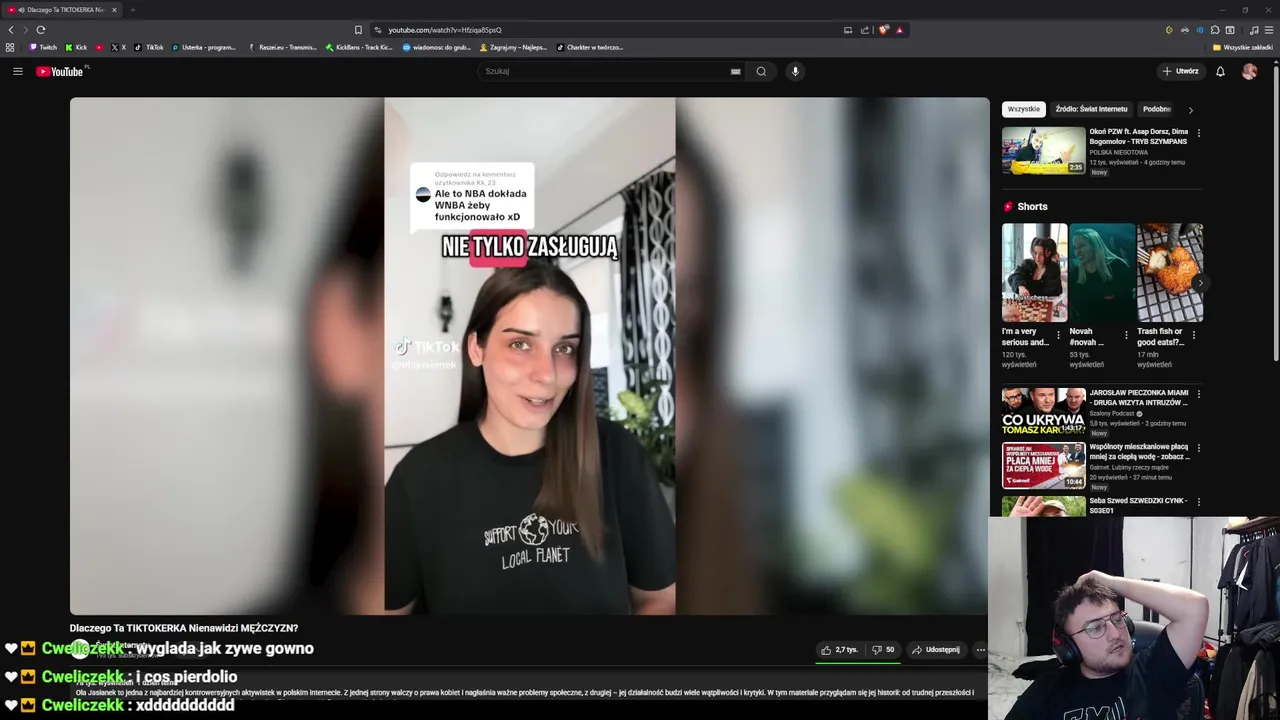
Task: Open the options menu for the JAROSŁAW PIECZONKA video
Action: point(1198,395)
